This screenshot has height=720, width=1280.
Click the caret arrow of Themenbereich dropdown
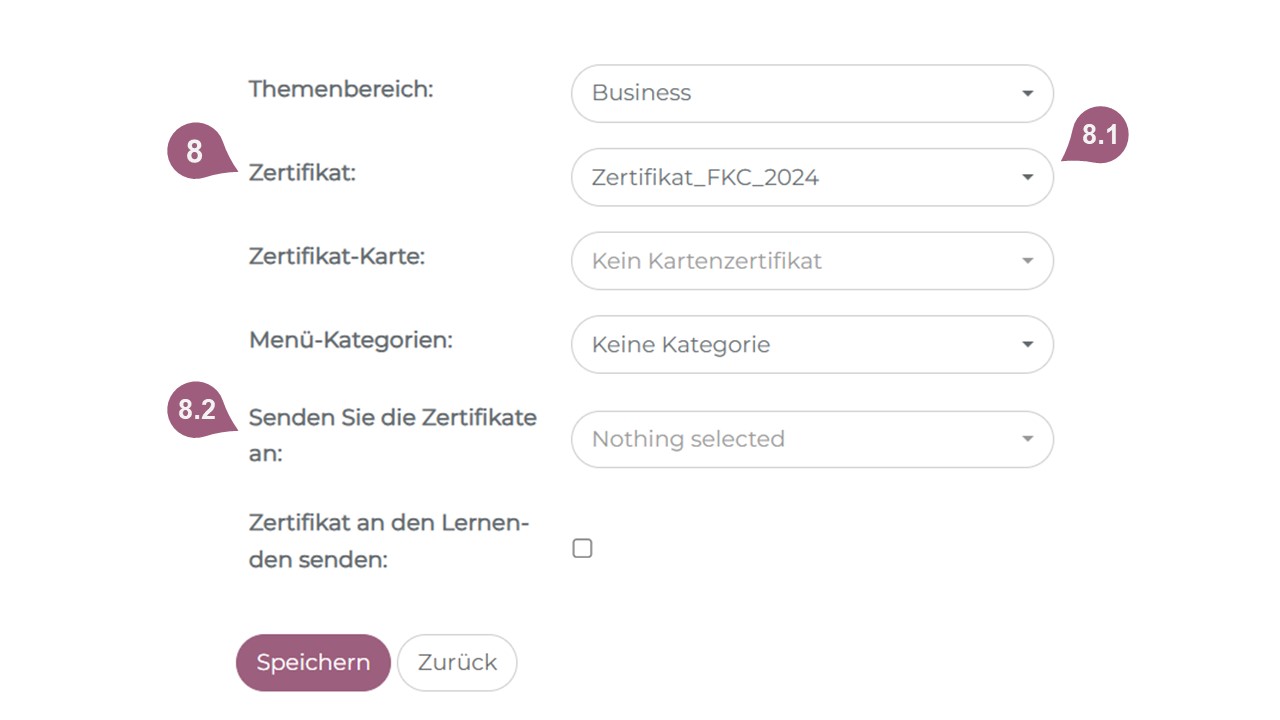pyautogui.click(x=1027, y=93)
